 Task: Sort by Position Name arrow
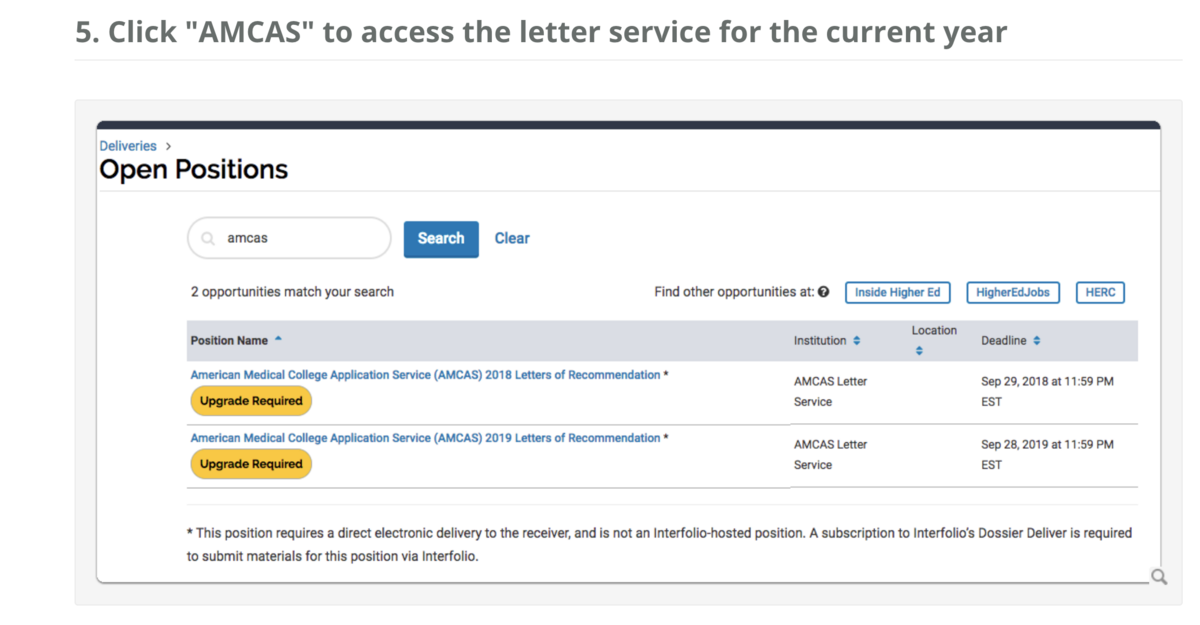click(278, 340)
